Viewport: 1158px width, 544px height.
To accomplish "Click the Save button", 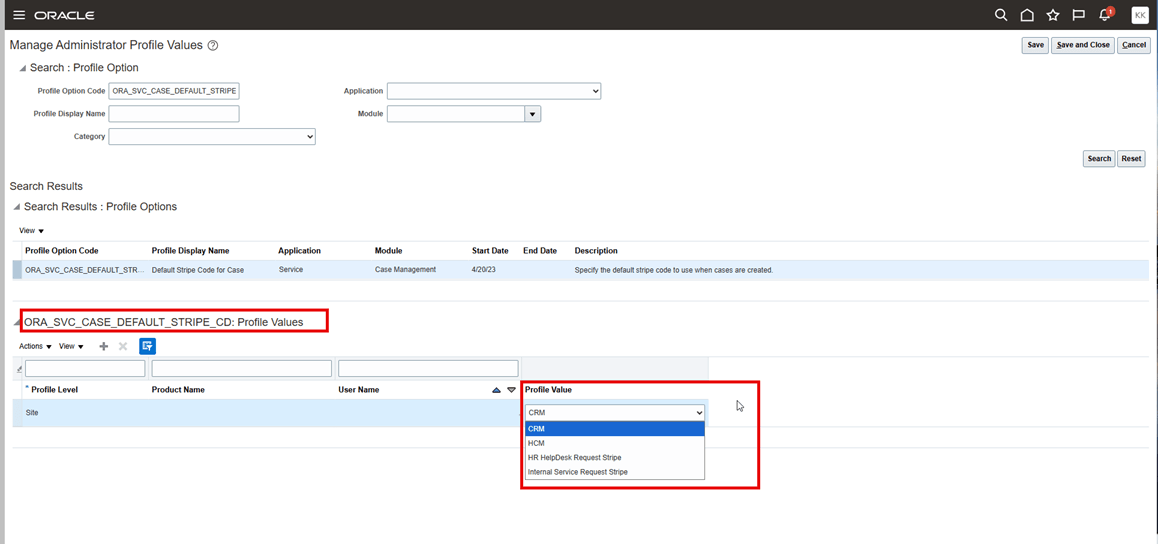I will (x=1035, y=45).
